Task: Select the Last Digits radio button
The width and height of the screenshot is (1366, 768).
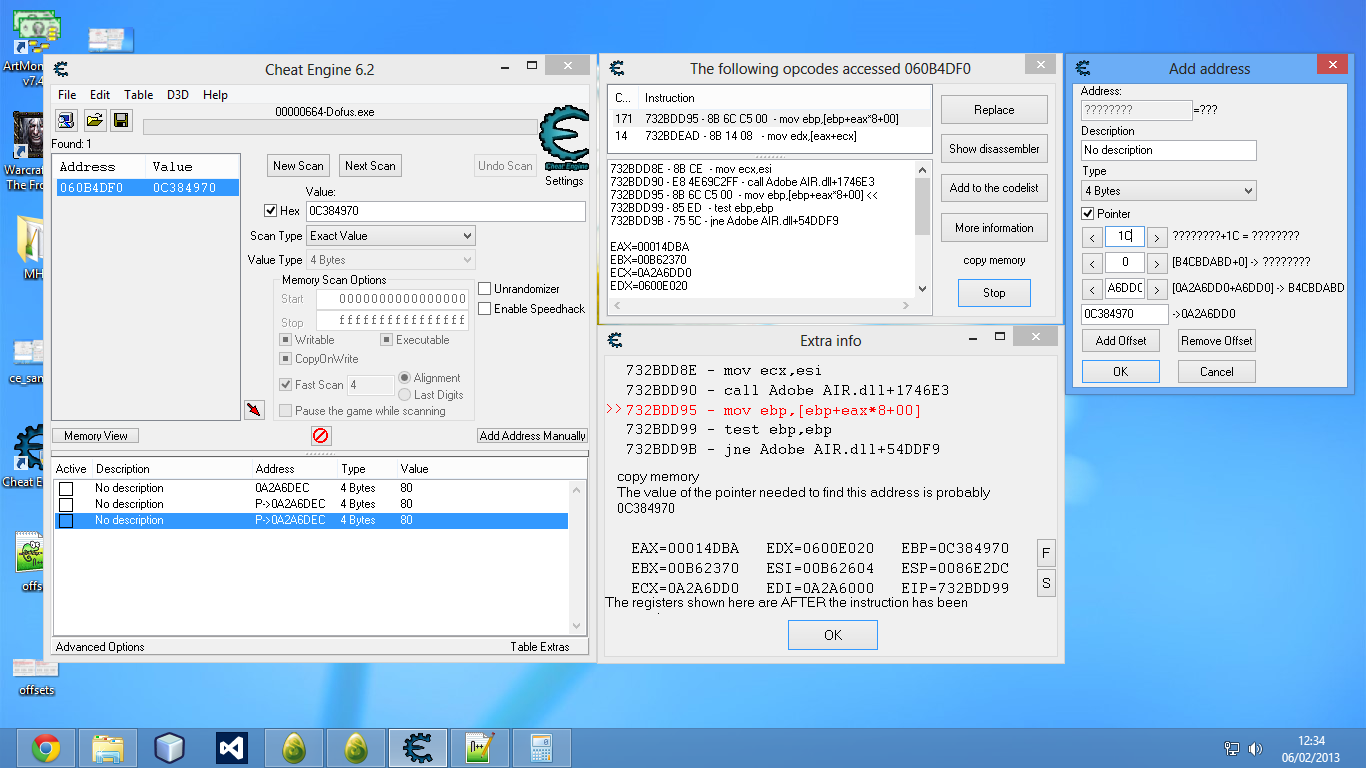Action: [x=405, y=395]
